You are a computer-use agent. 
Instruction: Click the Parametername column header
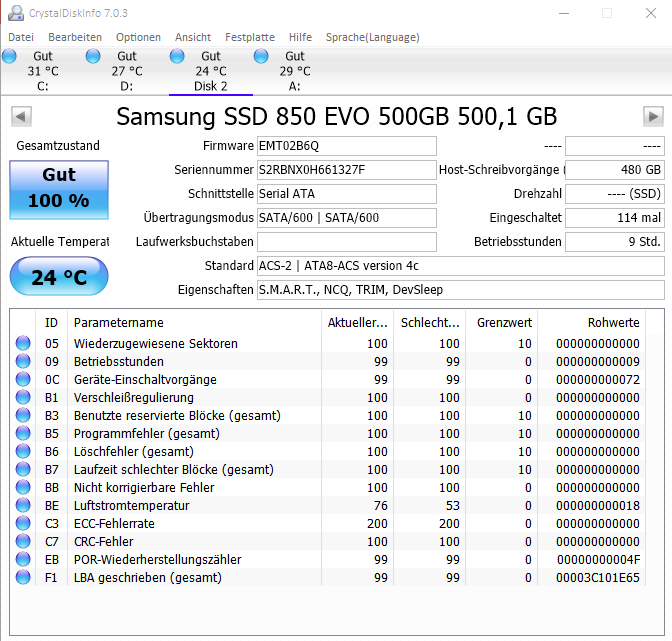[194, 323]
